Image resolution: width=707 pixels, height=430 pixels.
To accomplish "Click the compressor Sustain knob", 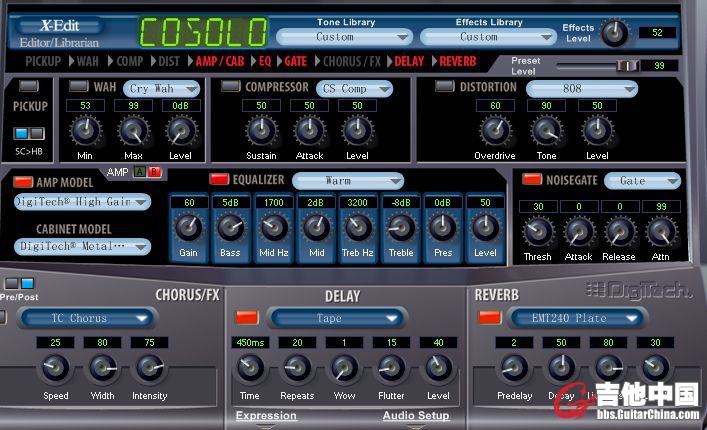I will [x=261, y=130].
